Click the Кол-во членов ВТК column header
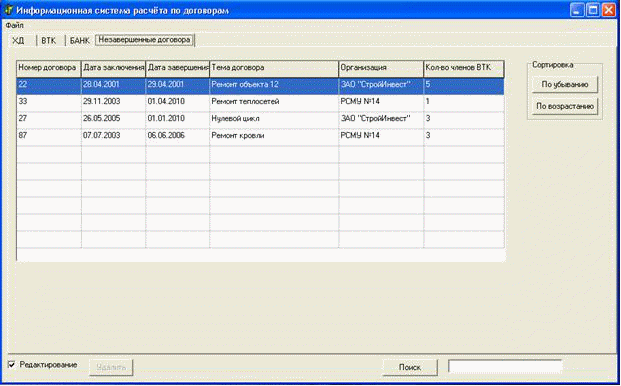Screen dimensions: 621x386 [x=464, y=69]
